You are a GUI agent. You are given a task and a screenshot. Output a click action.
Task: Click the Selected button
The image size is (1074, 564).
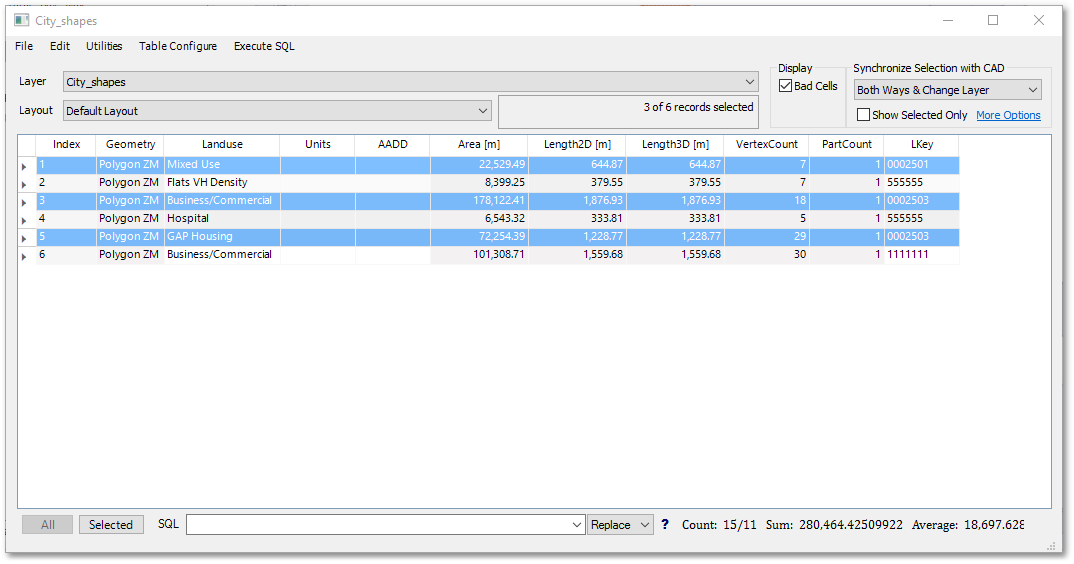[111, 525]
